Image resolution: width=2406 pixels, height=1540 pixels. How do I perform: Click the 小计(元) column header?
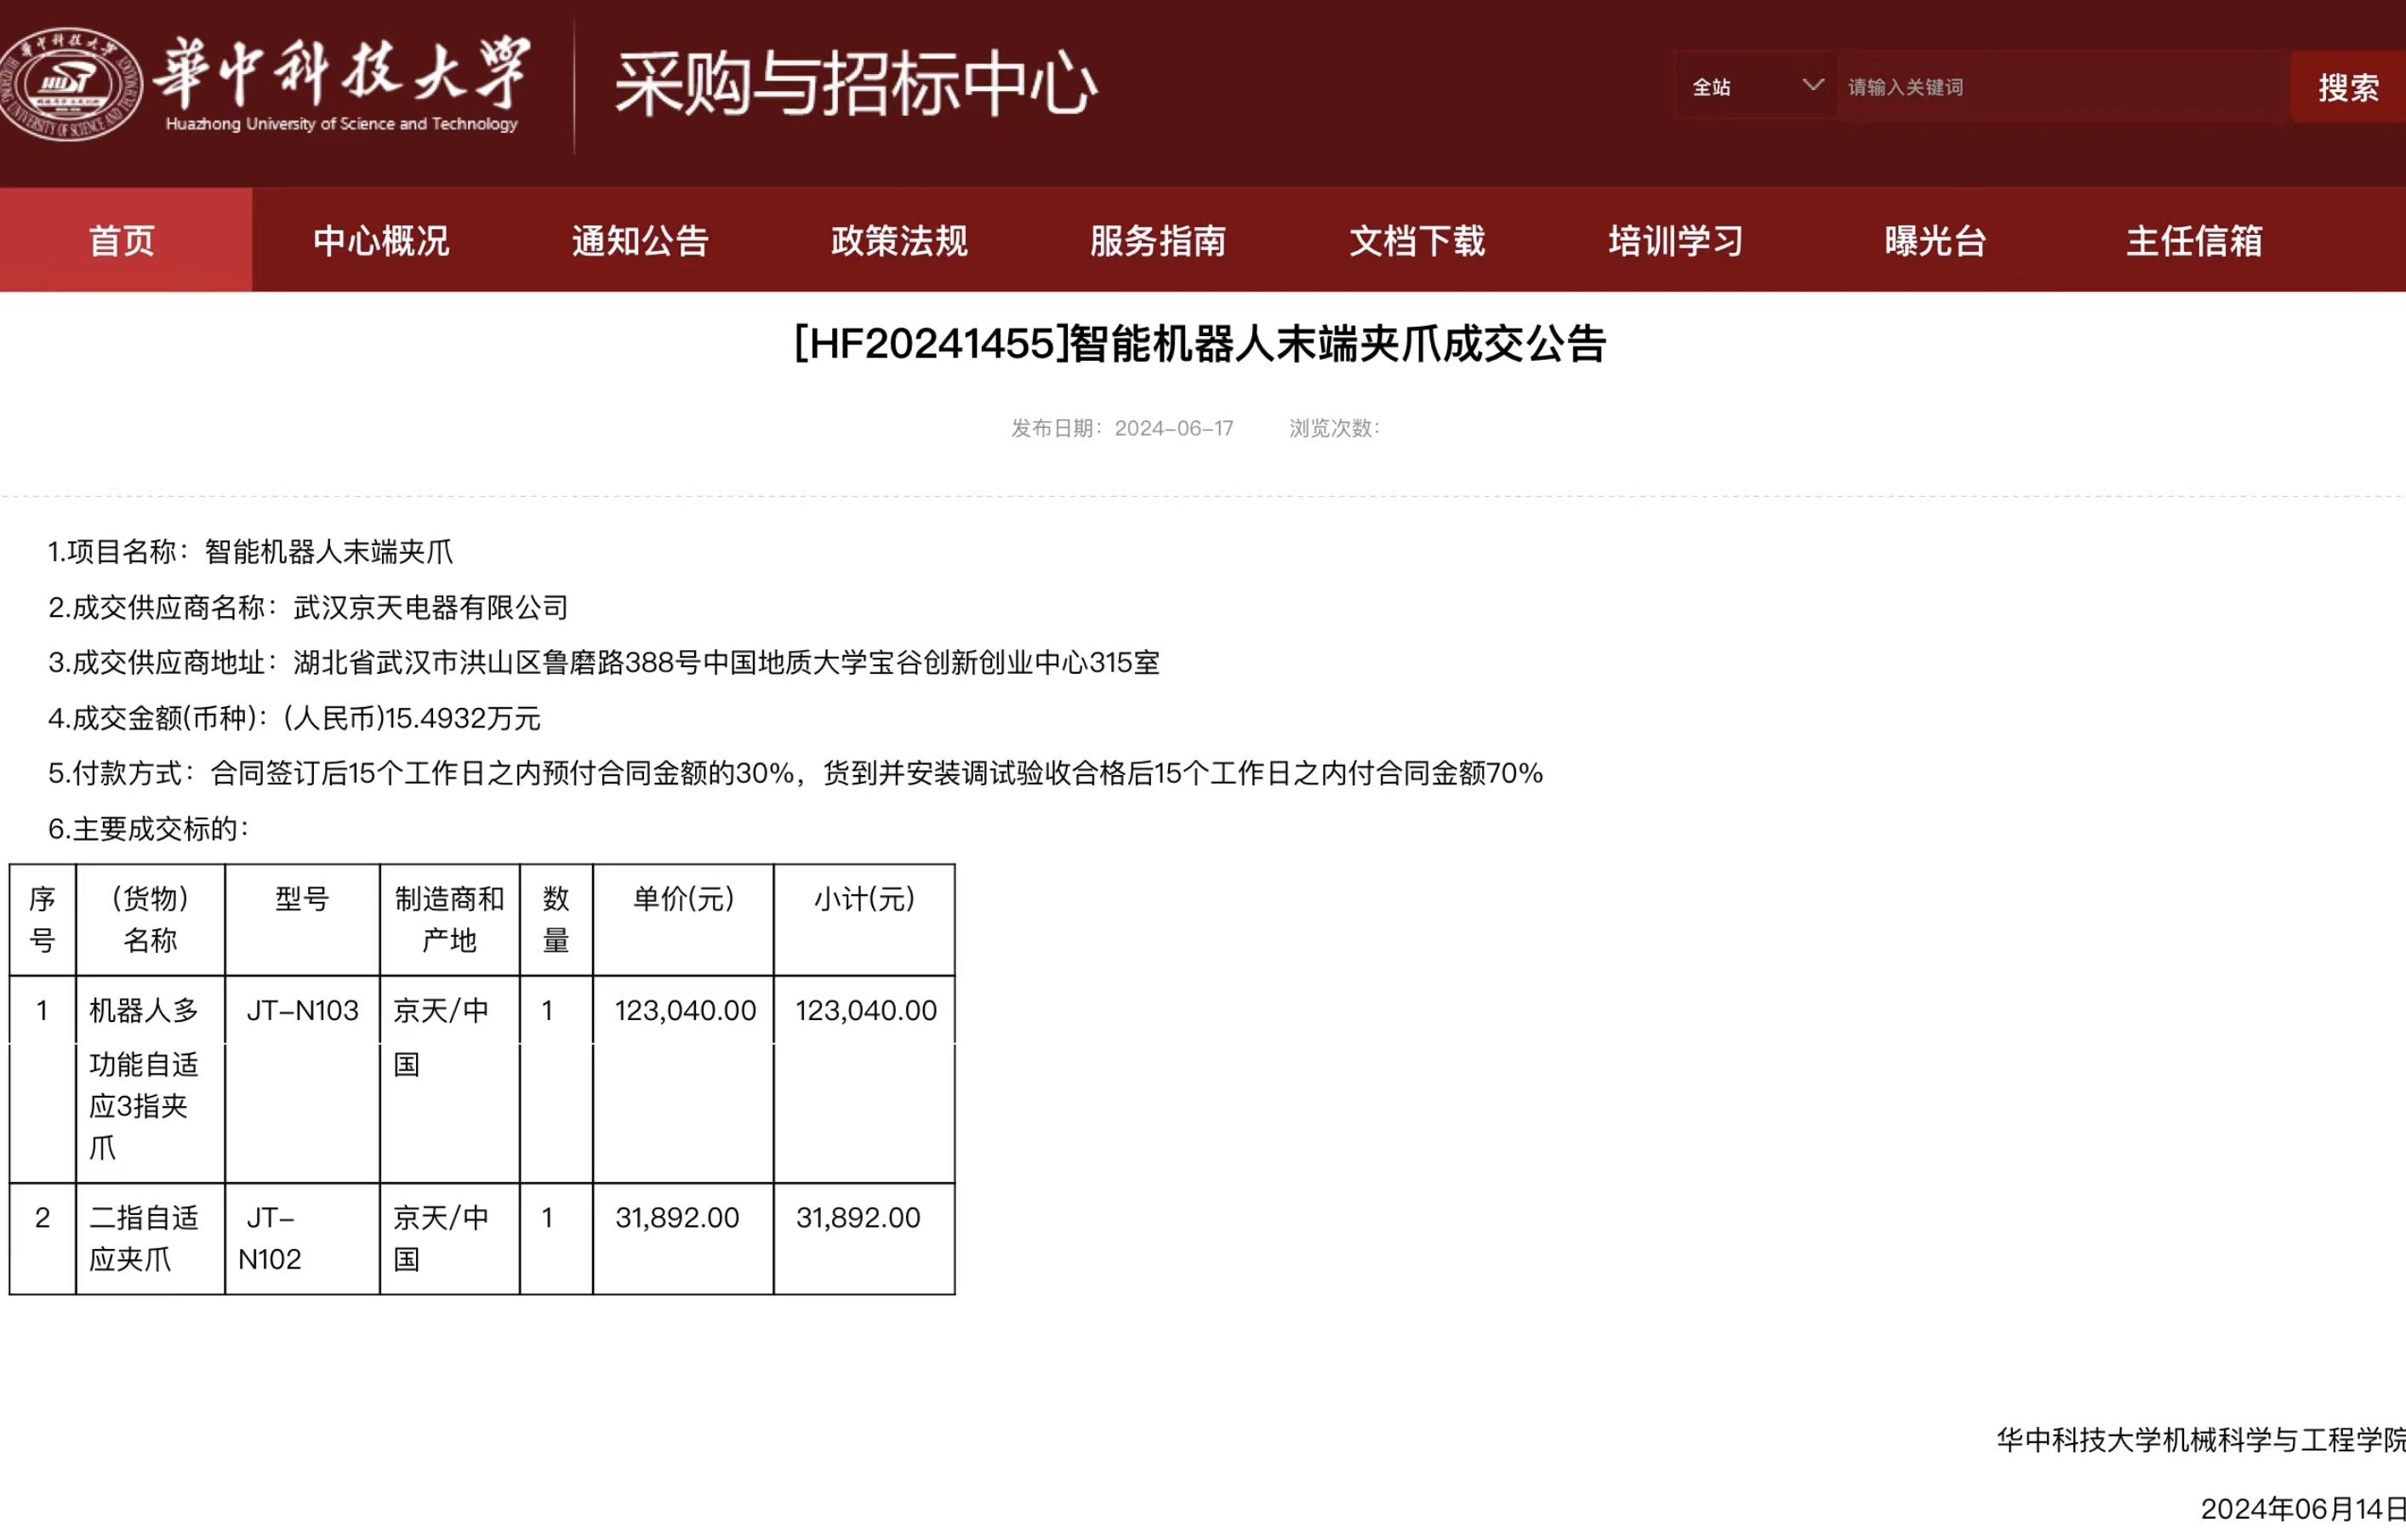click(864, 920)
